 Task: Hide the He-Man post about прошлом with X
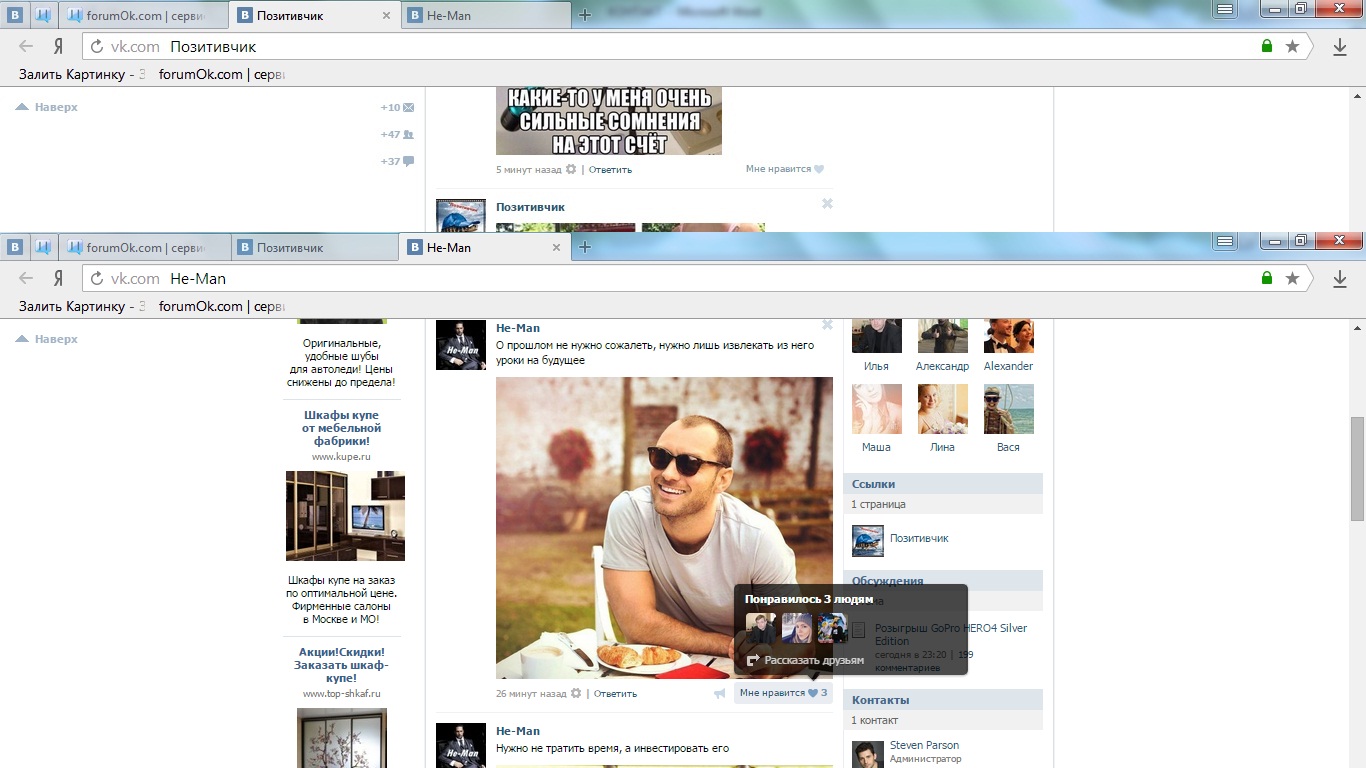827,324
